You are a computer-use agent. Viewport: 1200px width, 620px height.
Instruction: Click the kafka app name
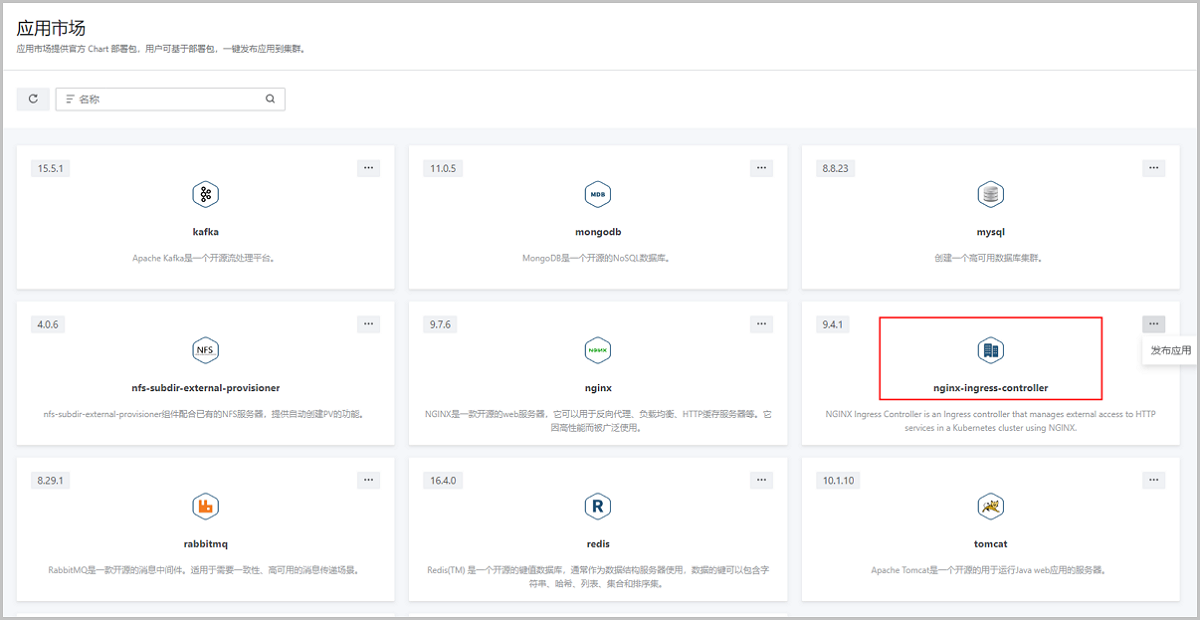(x=205, y=232)
